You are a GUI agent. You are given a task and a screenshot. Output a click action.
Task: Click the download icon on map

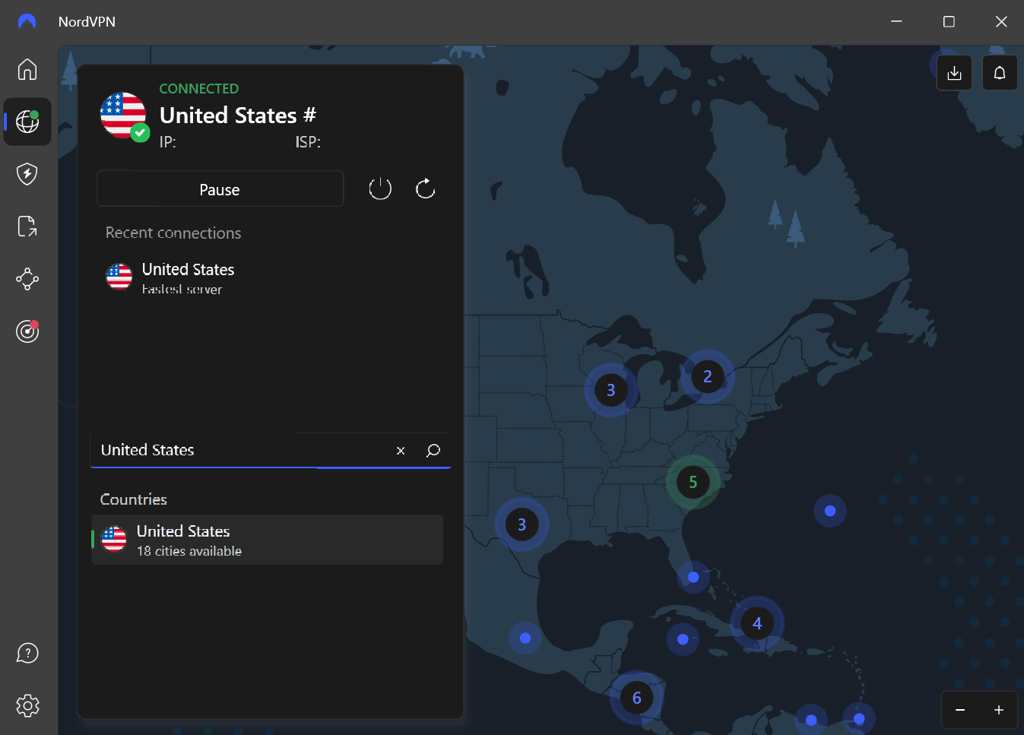tap(954, 73)
